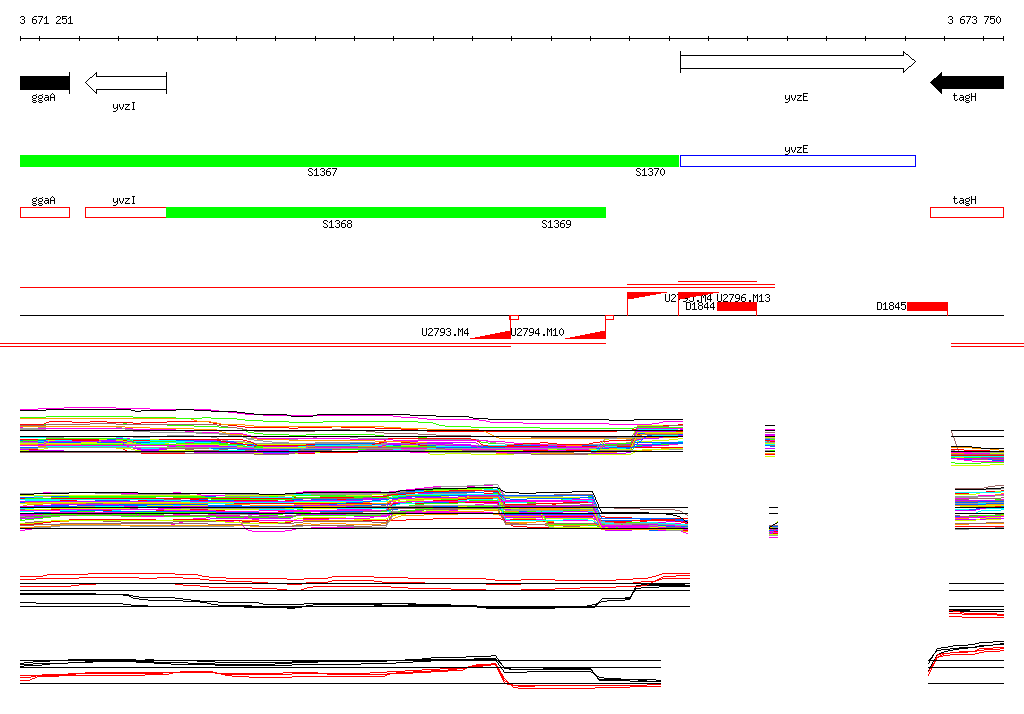Click the yvzE label above the blue box
Viewport: 1024px width, 714px height.
coord(796,150)
